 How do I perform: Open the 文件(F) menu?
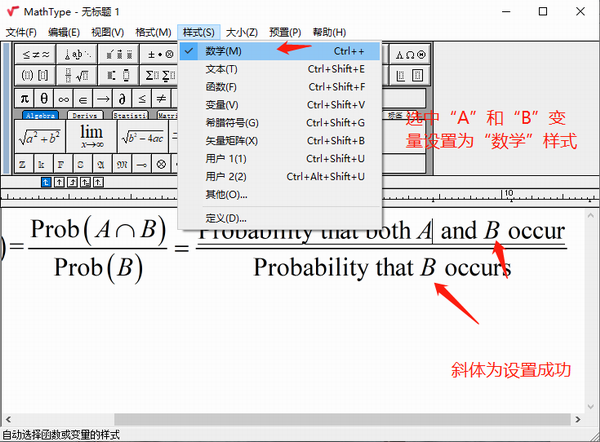coord(21,32)
